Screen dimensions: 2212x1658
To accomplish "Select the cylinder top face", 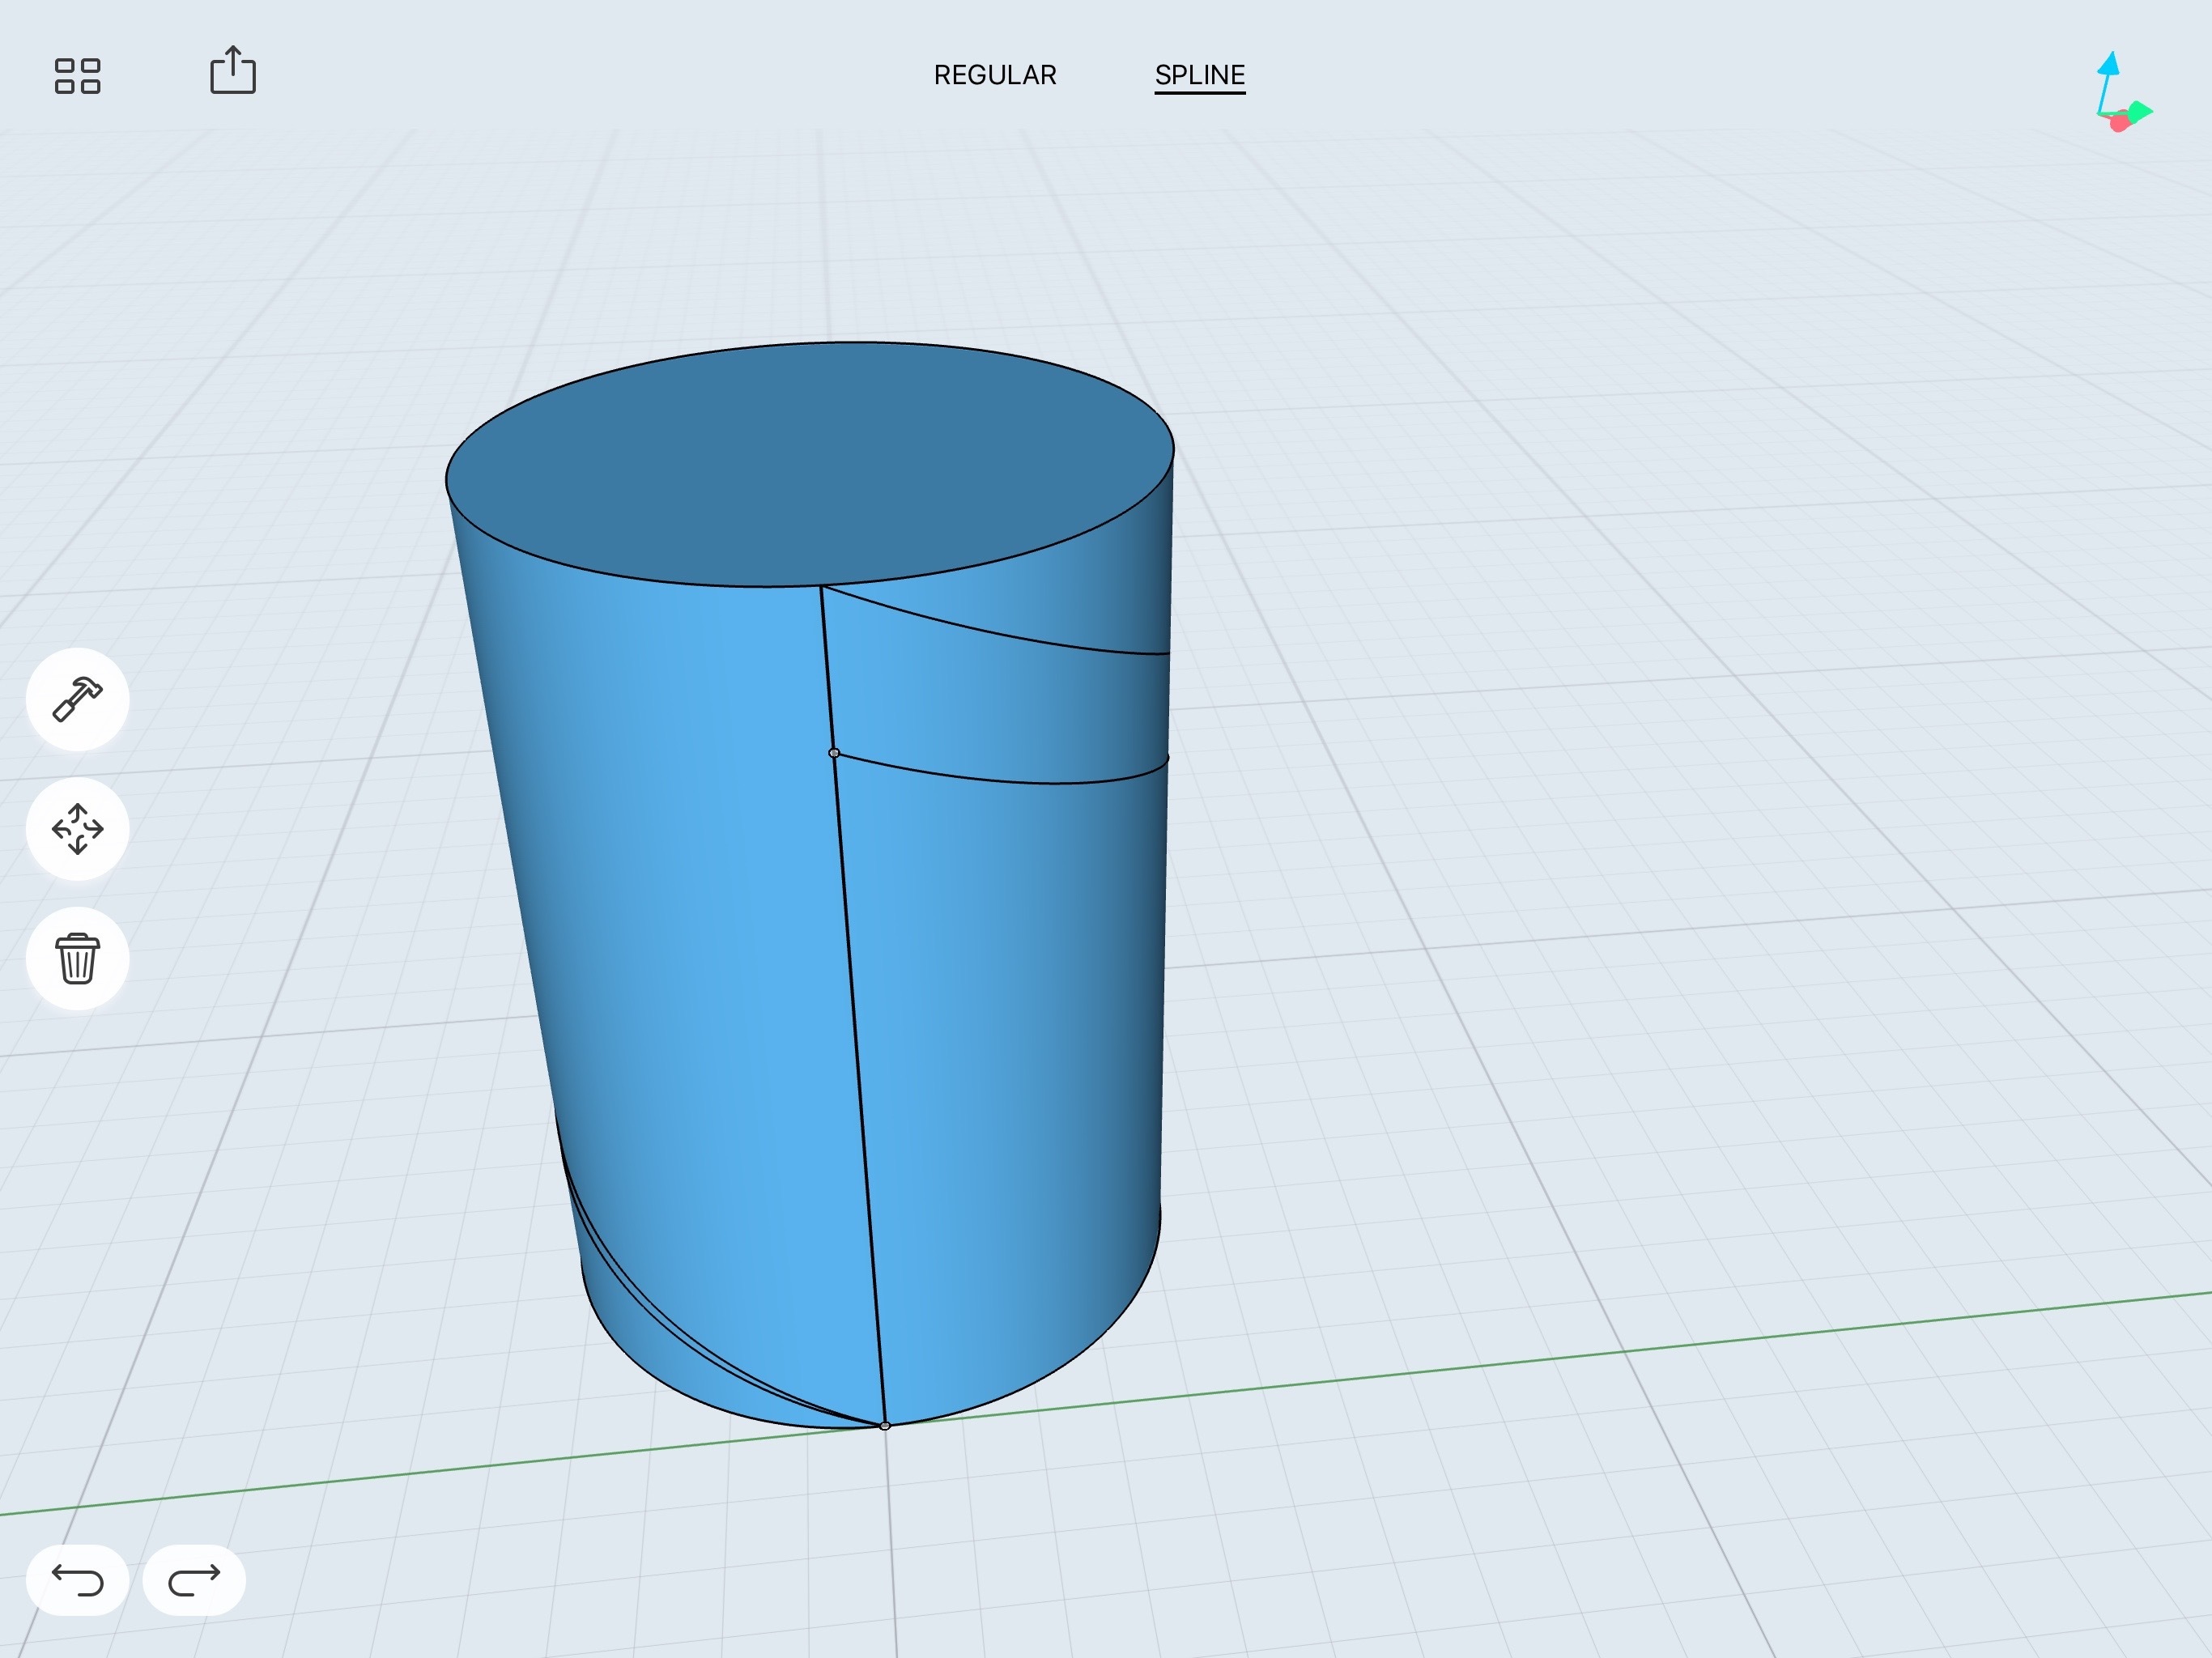I will click(x=809, y=464).
